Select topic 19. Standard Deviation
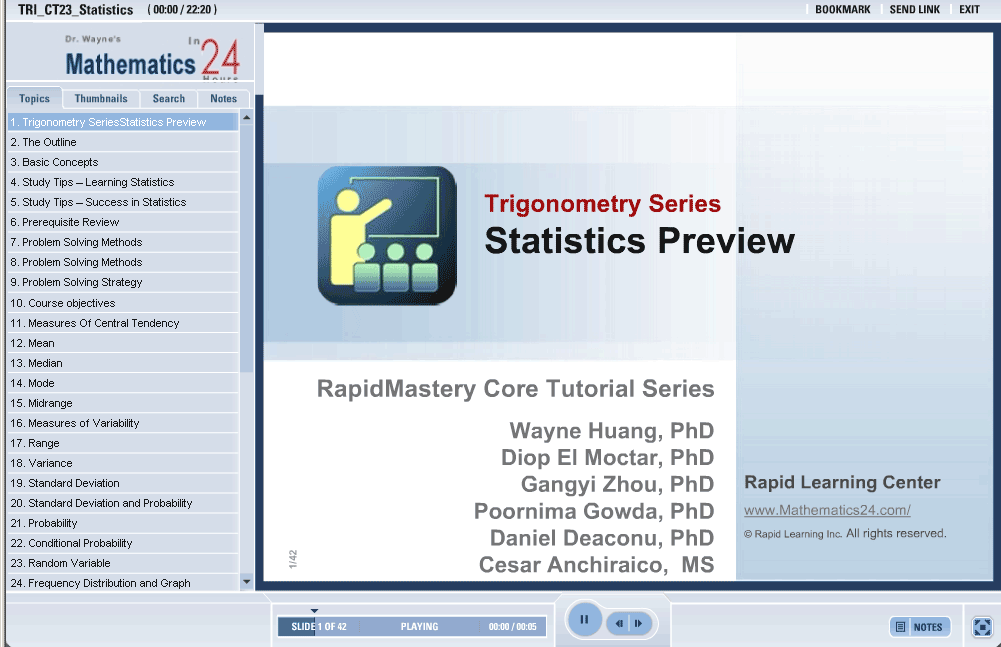This screenshot has width=1001, height=647. [x=64, y=483]
